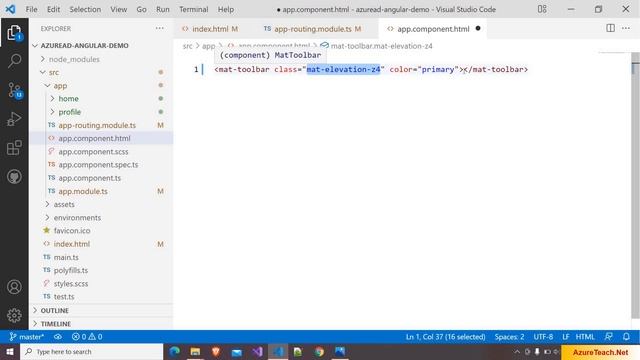Open the GitHub view in activity bar
Image resolution: width=640 pixels, height=360 pixels.
pos(14,177)
